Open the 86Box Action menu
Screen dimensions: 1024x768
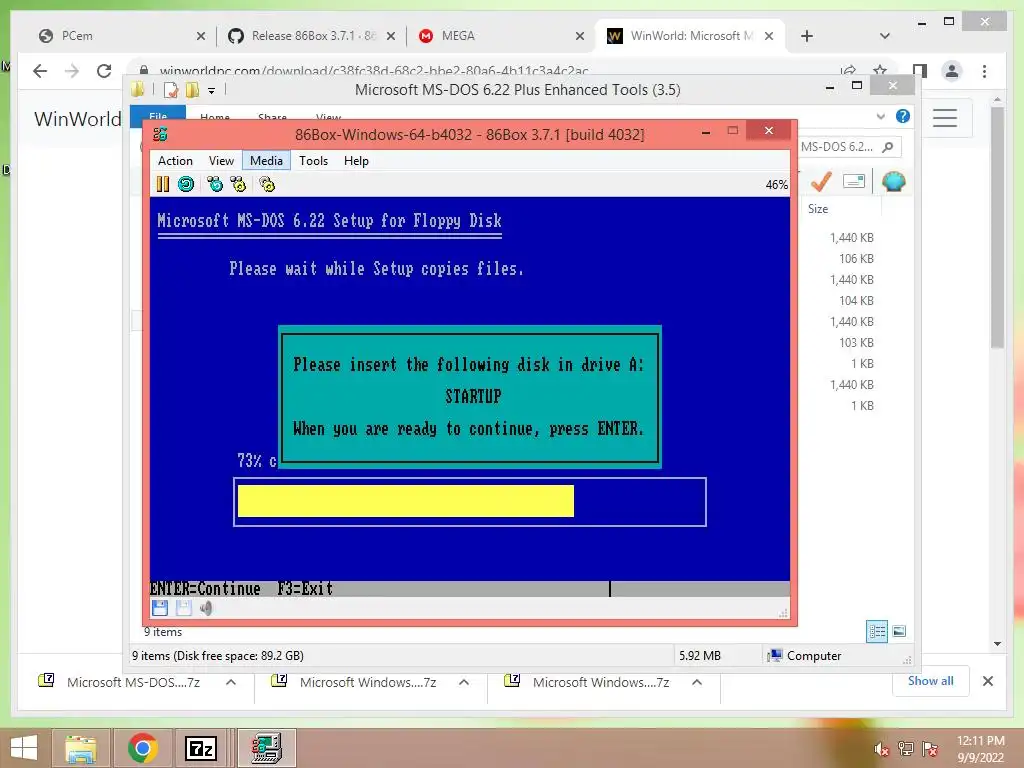[175, 161]
